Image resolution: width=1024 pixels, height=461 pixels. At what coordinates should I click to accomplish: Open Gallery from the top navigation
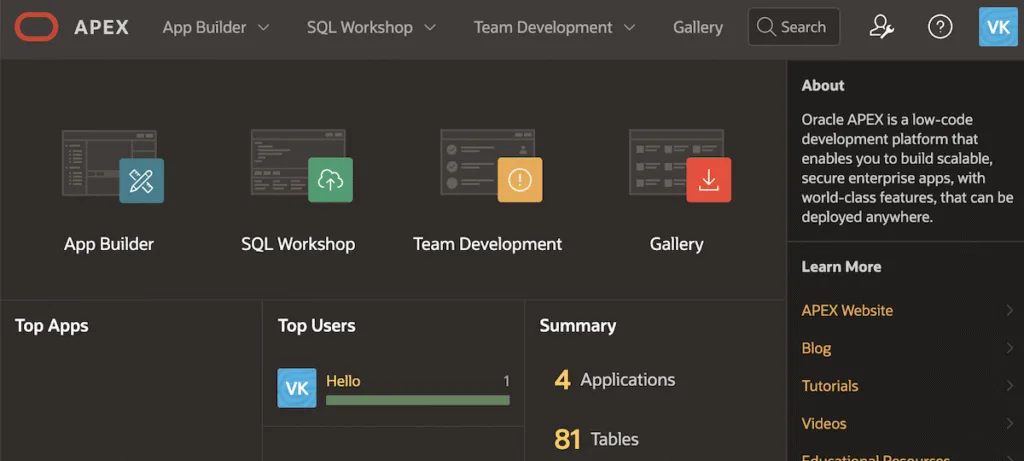click(698, 27)
